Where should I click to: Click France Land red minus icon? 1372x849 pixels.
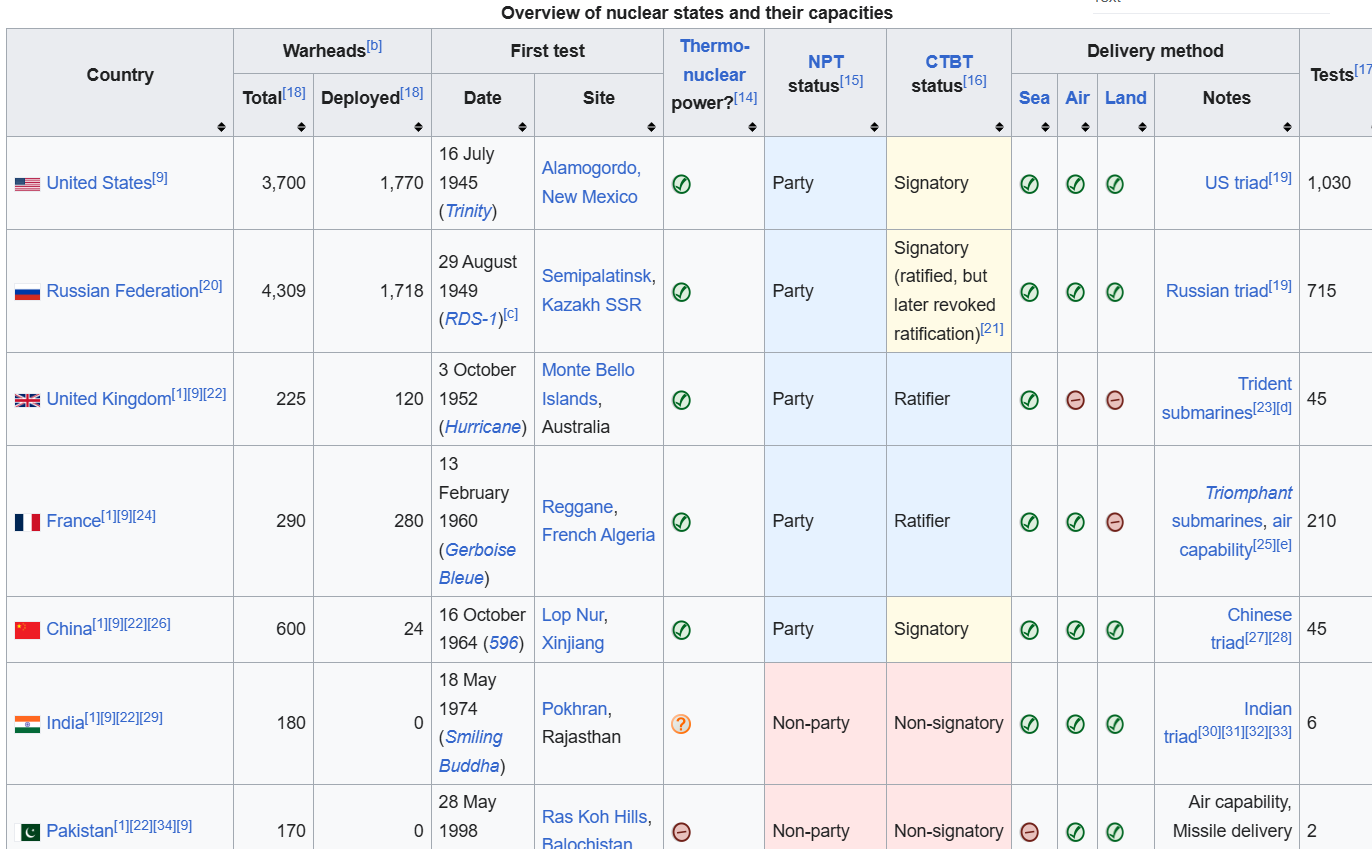point(1115,522)
